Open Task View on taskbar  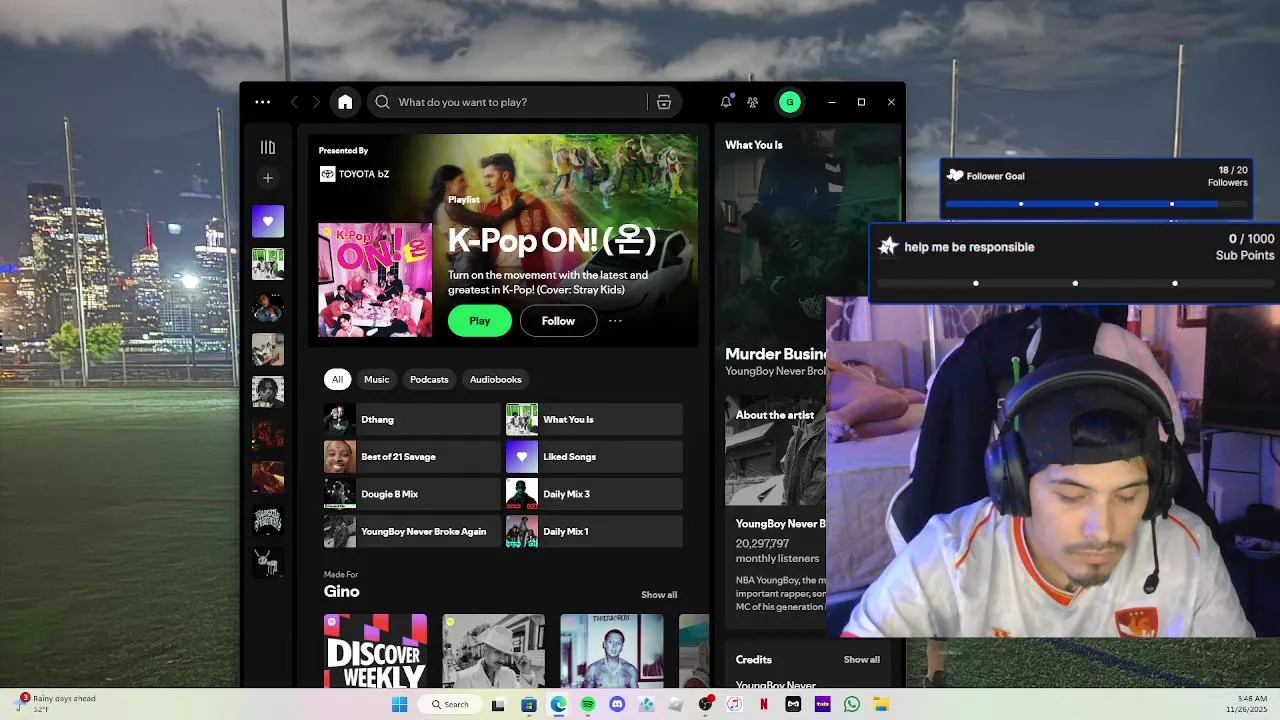[x=498, y=705]
